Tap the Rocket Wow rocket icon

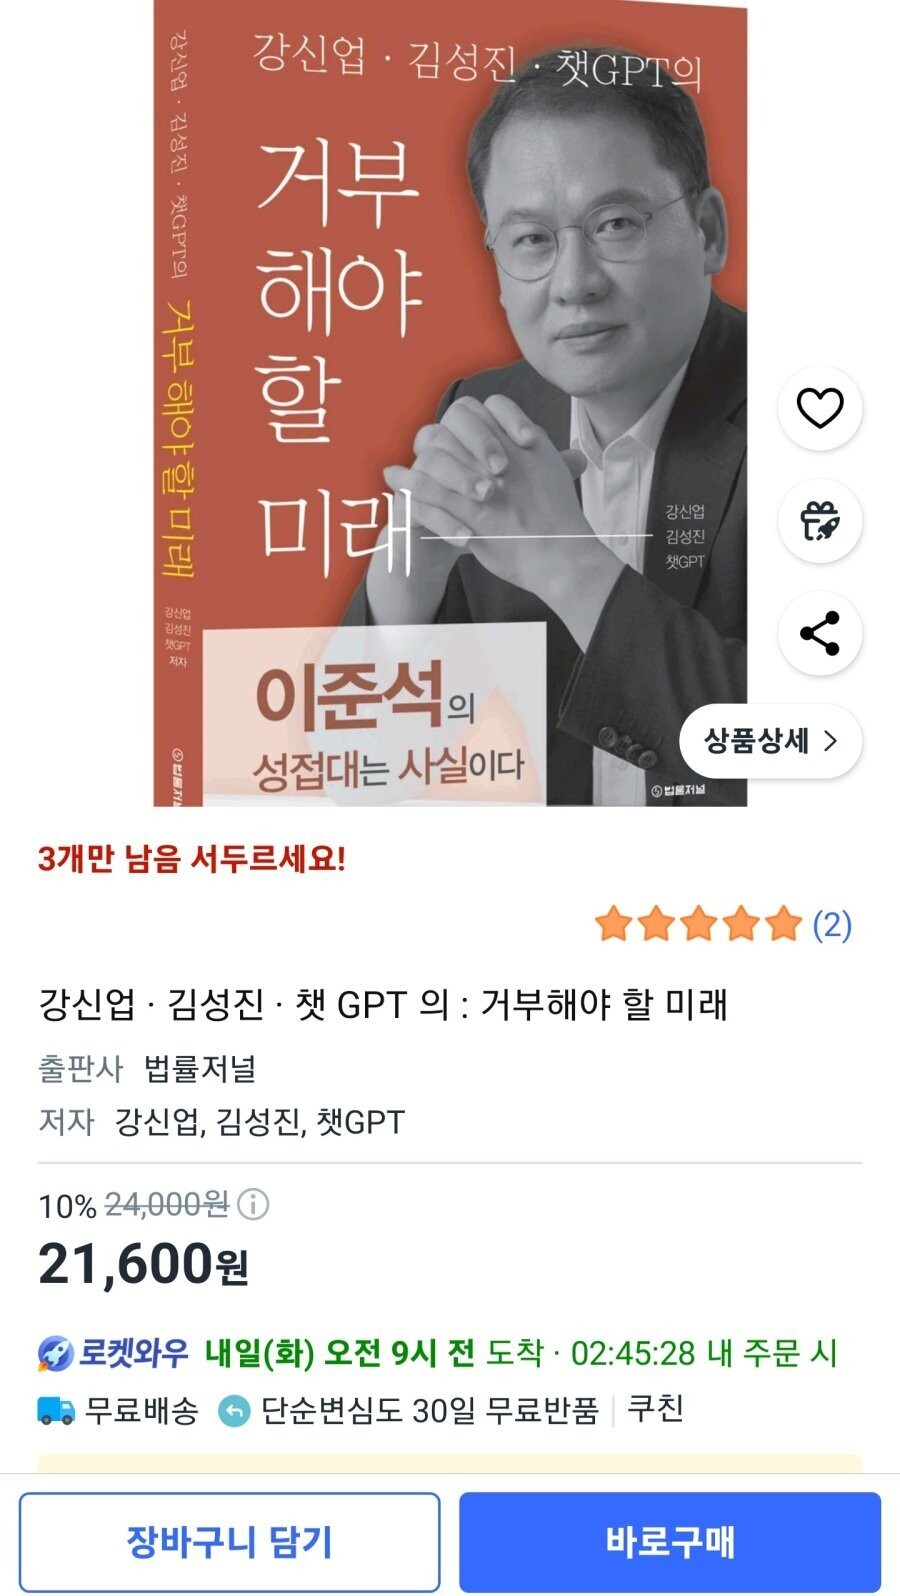pos(56,1354)
